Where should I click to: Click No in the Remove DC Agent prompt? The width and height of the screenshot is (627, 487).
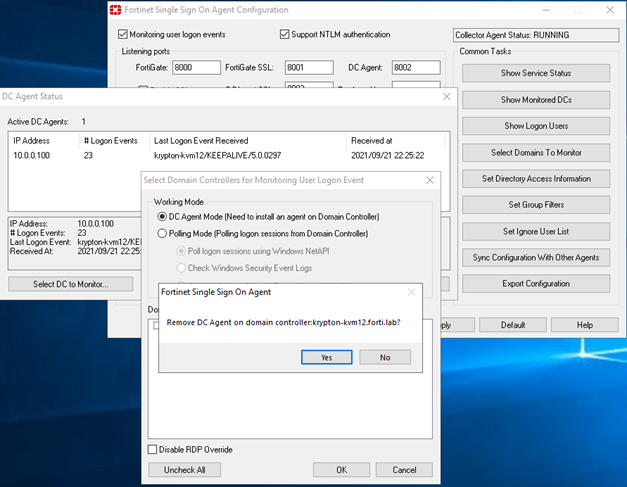(x=385, y=357)
